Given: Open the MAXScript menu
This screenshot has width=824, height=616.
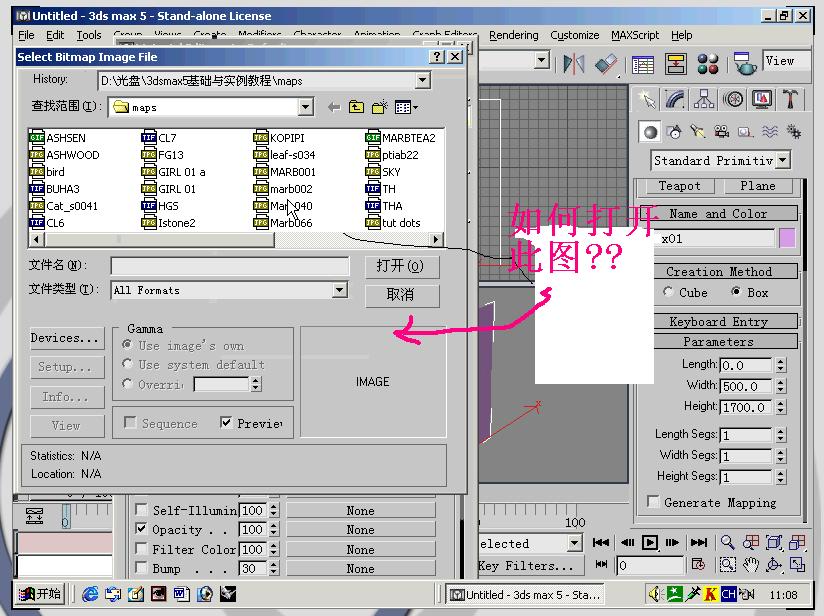Looking at the screenshot, I should [x=635, y=35].
